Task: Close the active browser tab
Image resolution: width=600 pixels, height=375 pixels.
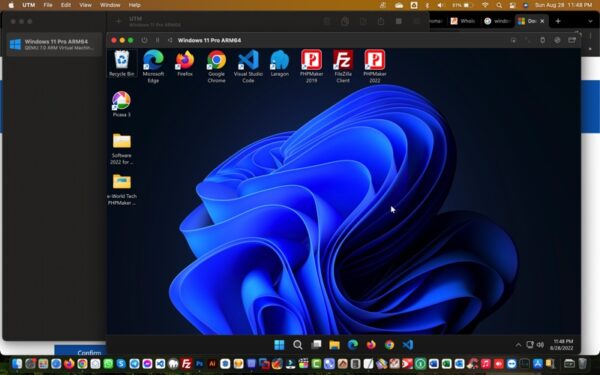Action: 542,21
